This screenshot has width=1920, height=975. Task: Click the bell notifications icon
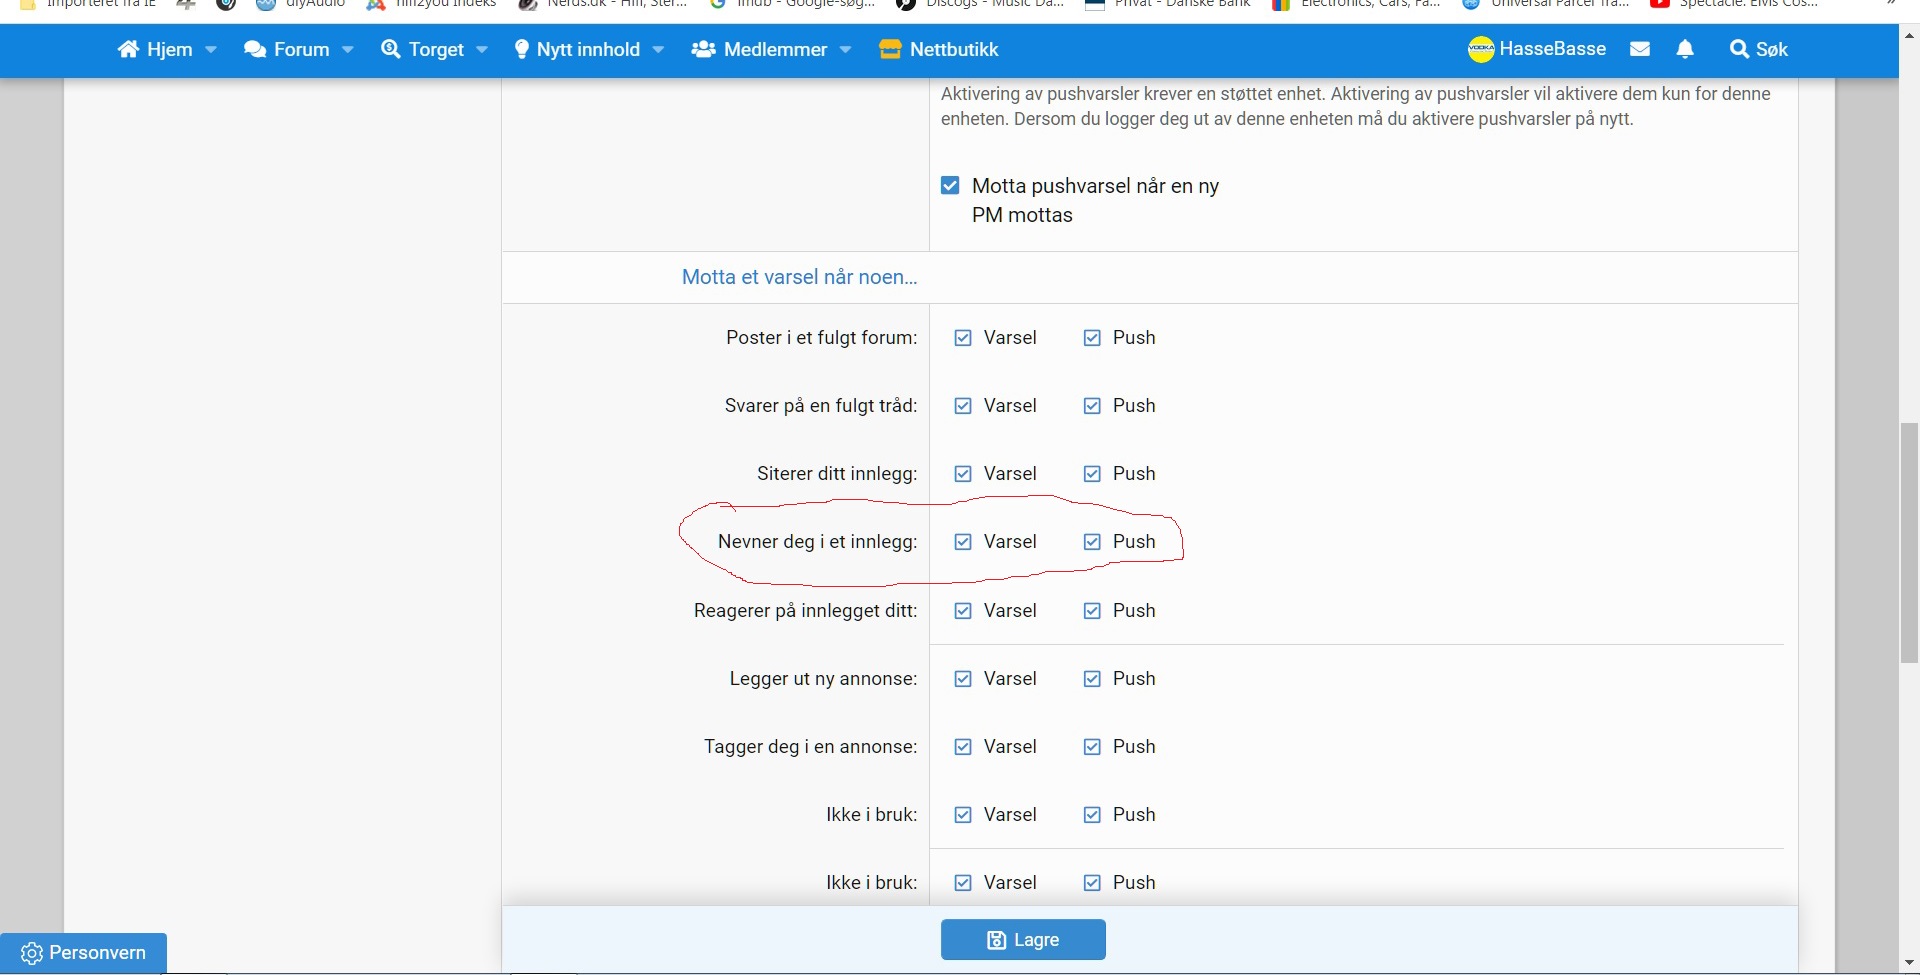click(x=1685, y=49)
